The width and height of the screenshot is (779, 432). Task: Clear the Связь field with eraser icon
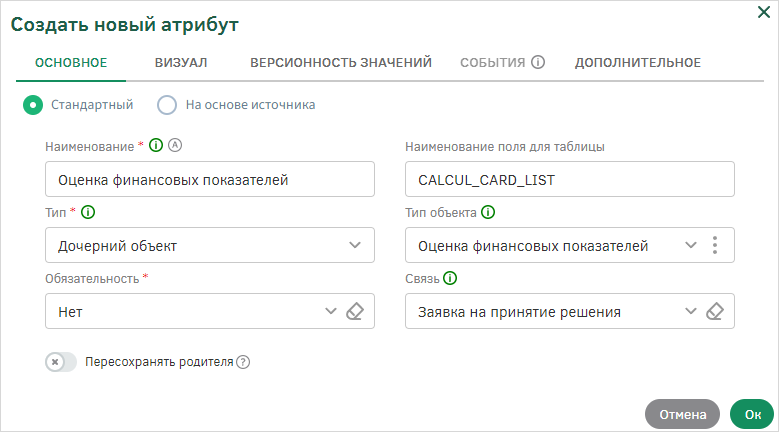714,311
